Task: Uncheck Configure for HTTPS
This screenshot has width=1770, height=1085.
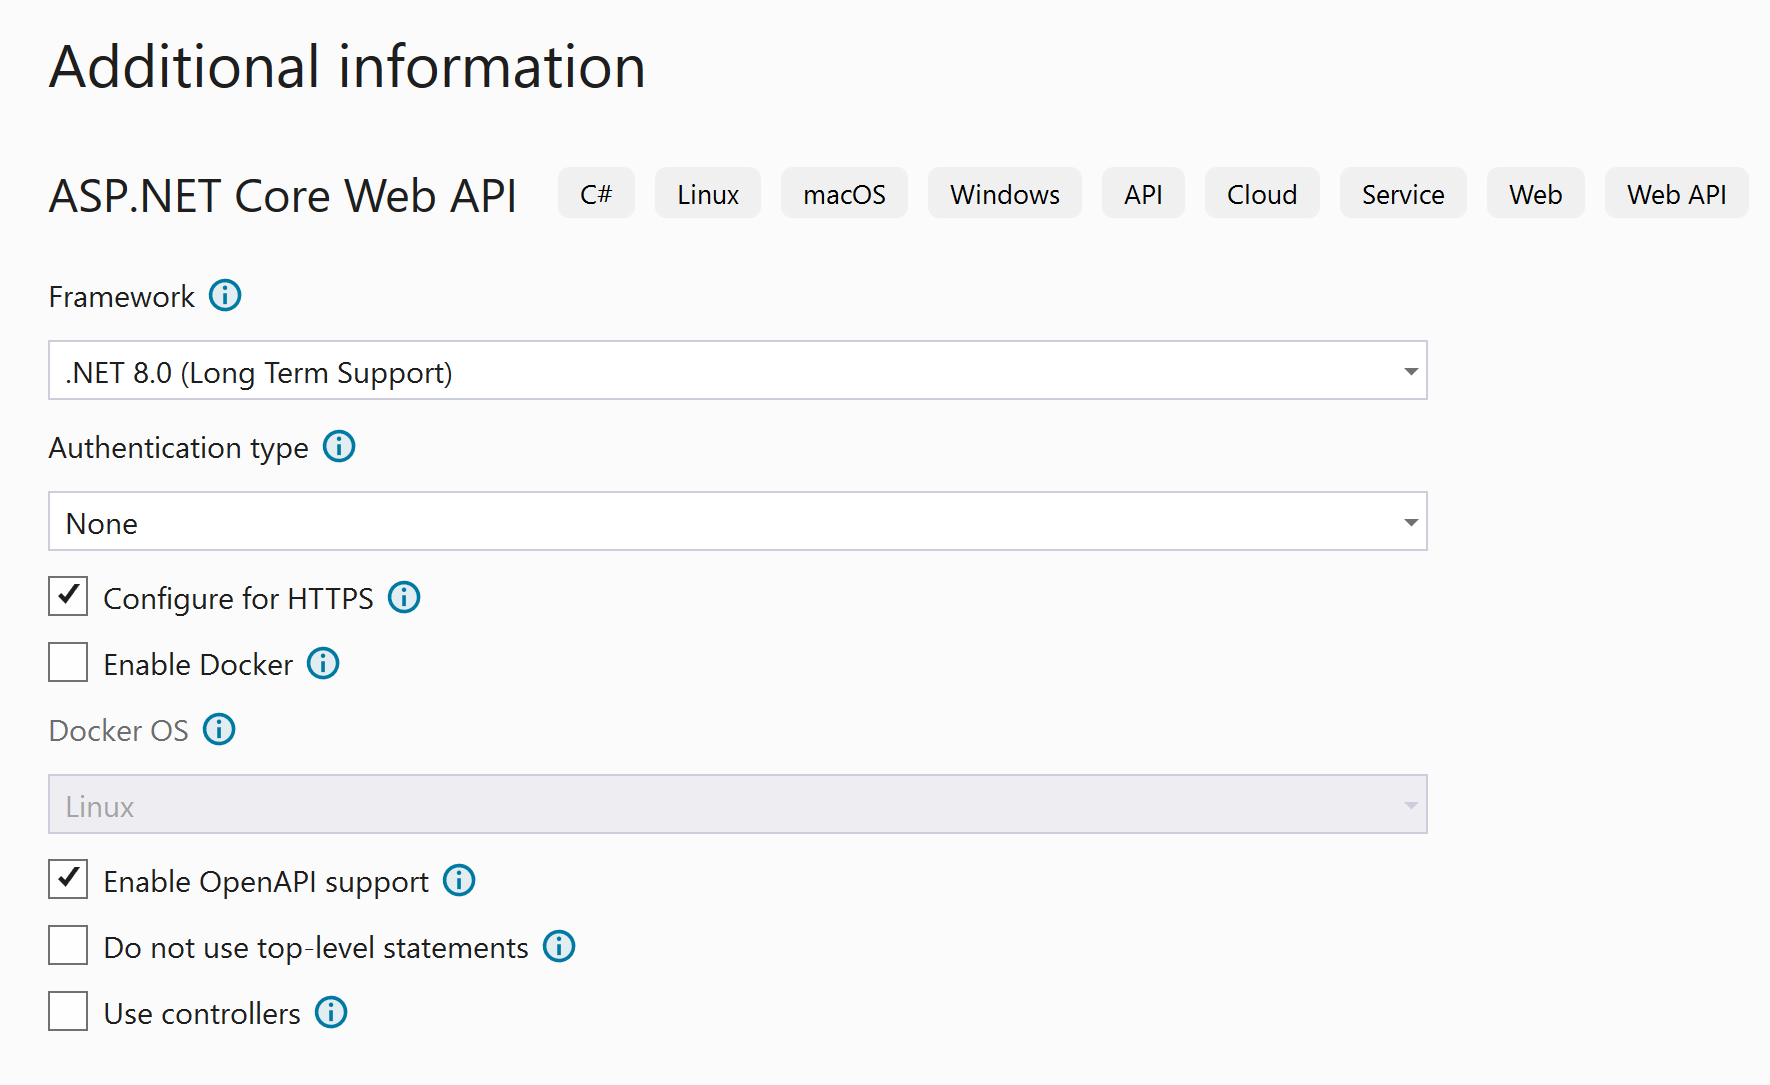Action: (x=67, y=597)
